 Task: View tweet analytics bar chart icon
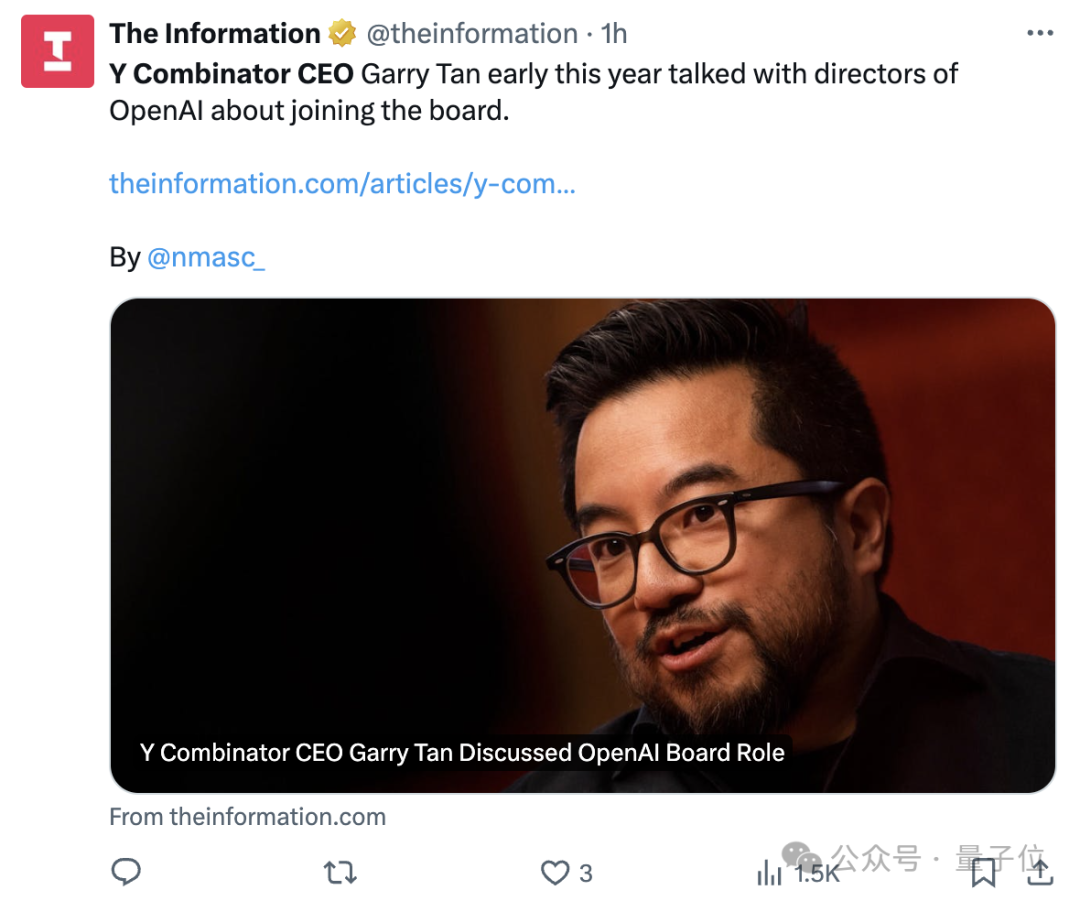pos(769,873)
